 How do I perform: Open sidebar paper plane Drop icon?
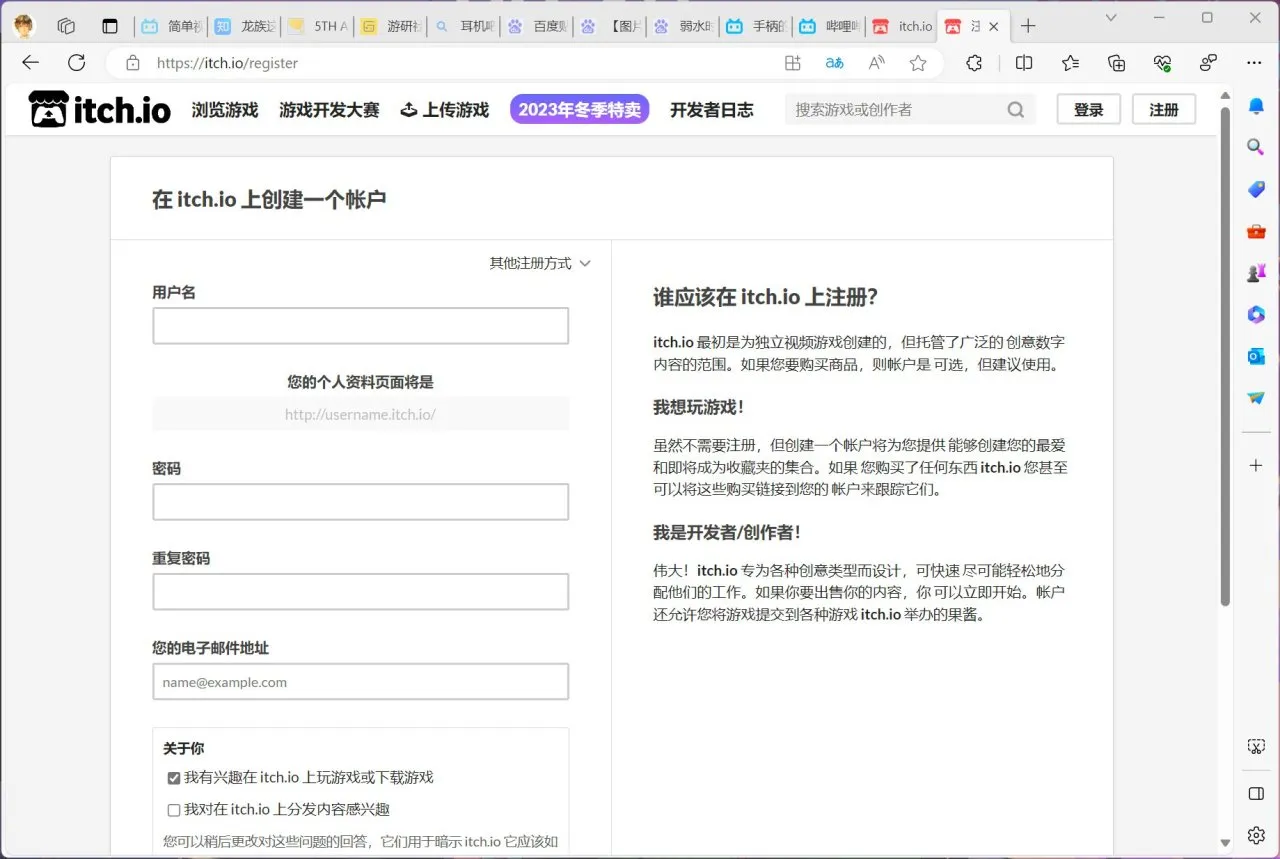[x=1256, y=398]
